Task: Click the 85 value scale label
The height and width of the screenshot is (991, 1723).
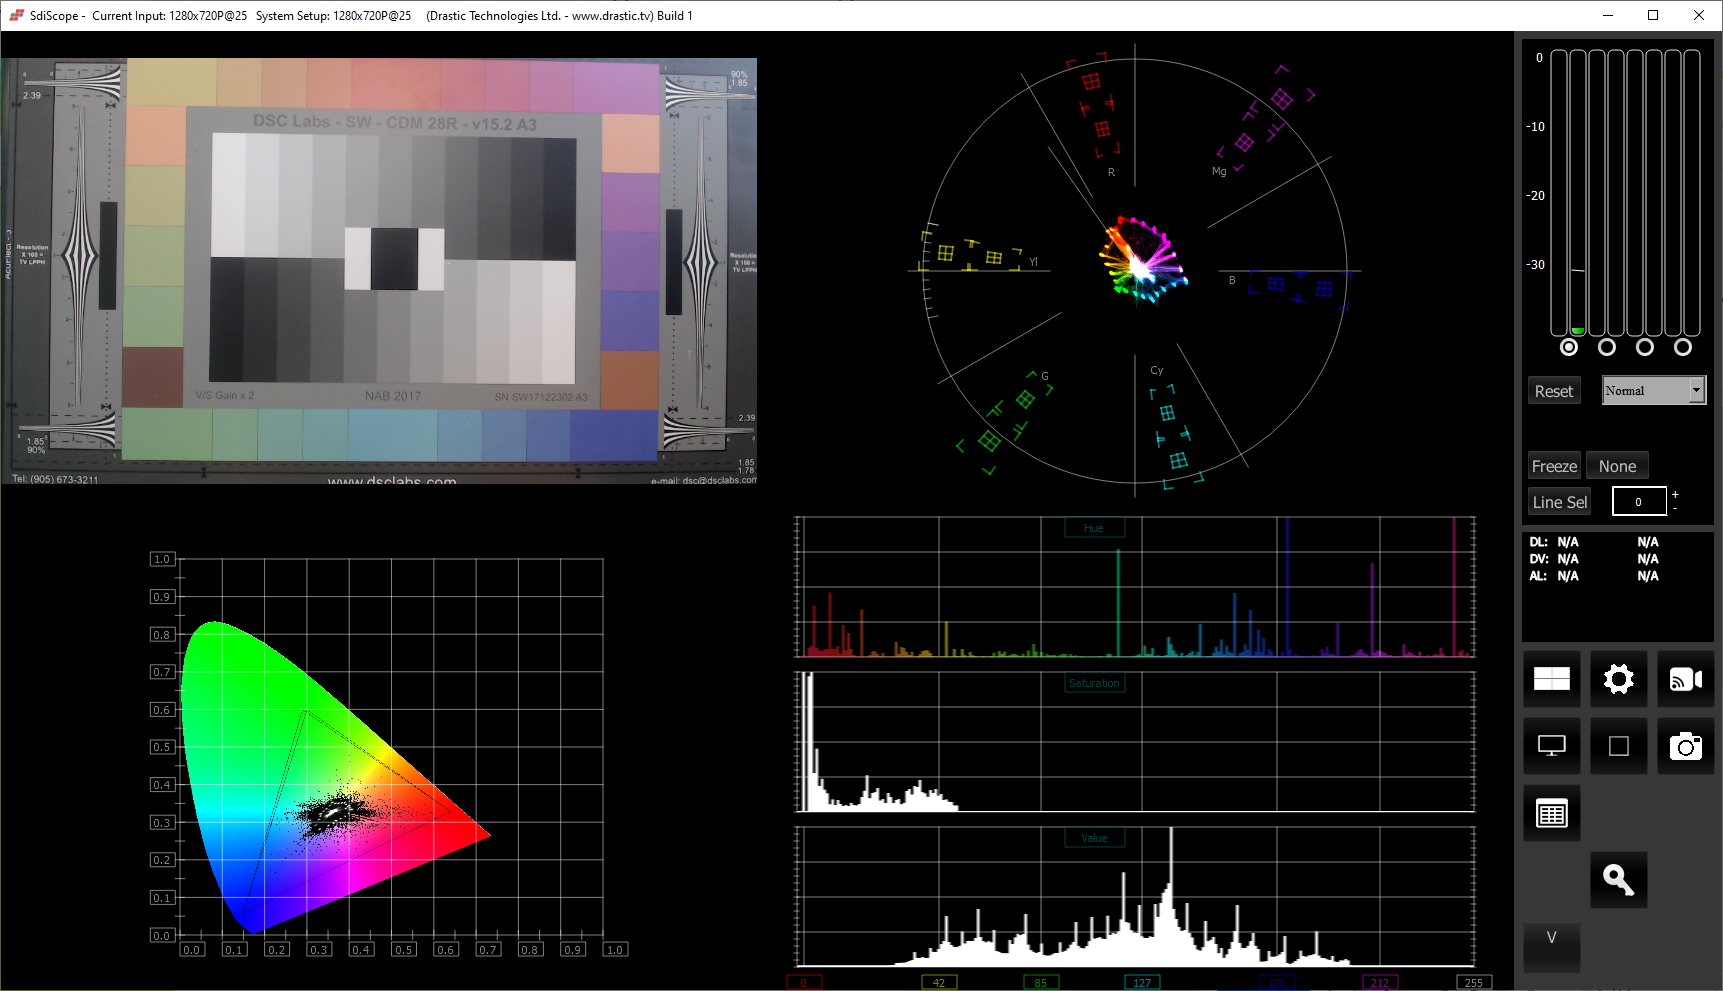Action: pyautogui.click(x=1041, y=983)
